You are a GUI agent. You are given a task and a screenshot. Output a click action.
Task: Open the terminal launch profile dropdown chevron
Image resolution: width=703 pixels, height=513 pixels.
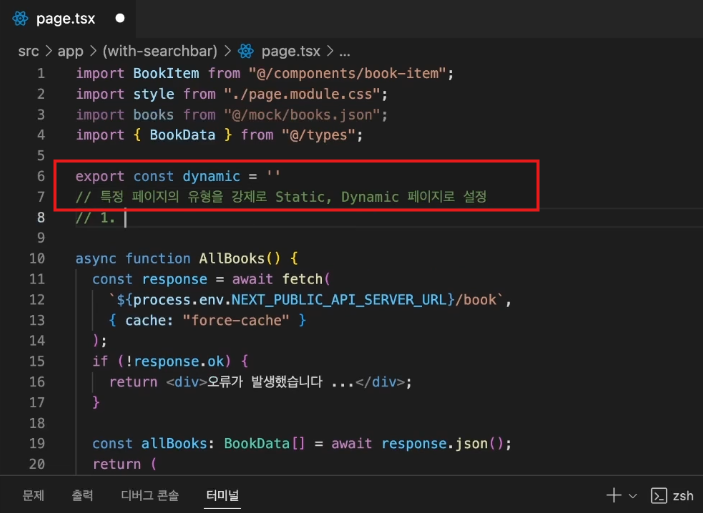[633, 496]
